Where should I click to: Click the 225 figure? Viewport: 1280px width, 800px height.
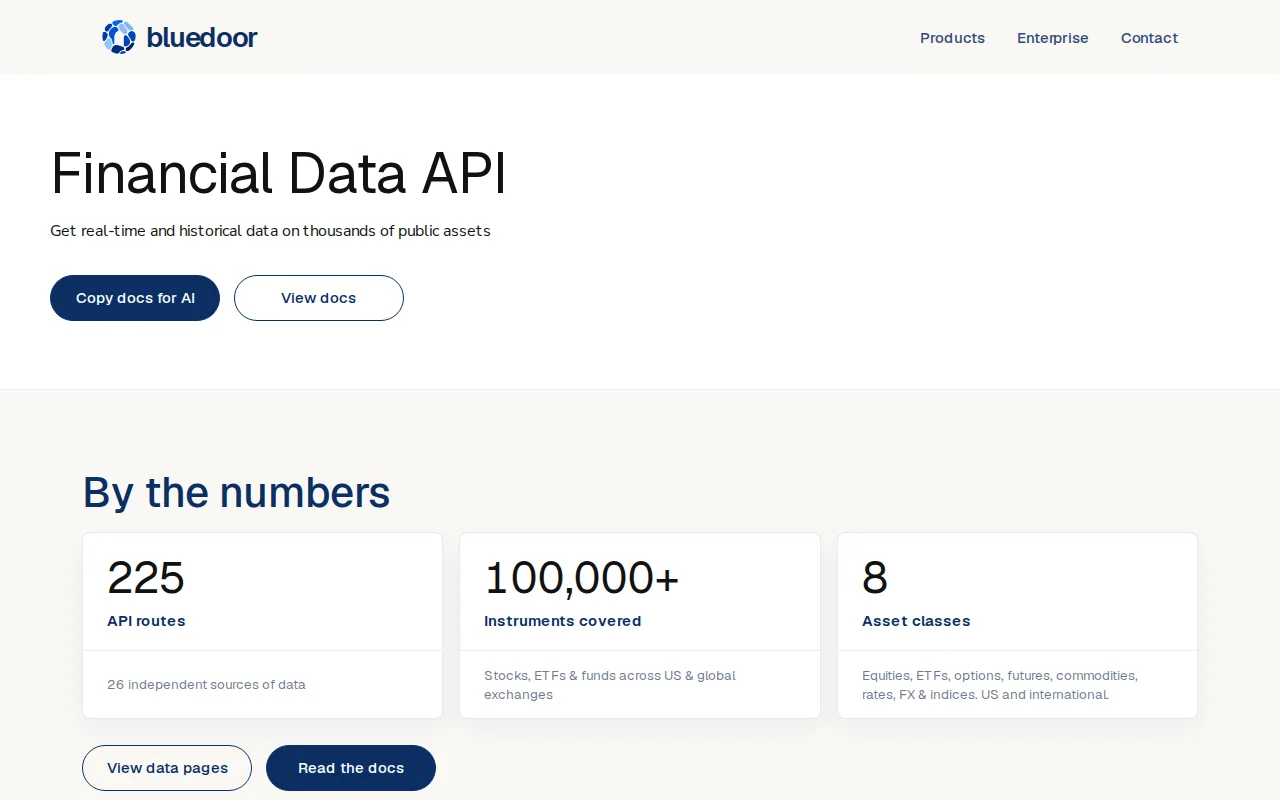146,578
